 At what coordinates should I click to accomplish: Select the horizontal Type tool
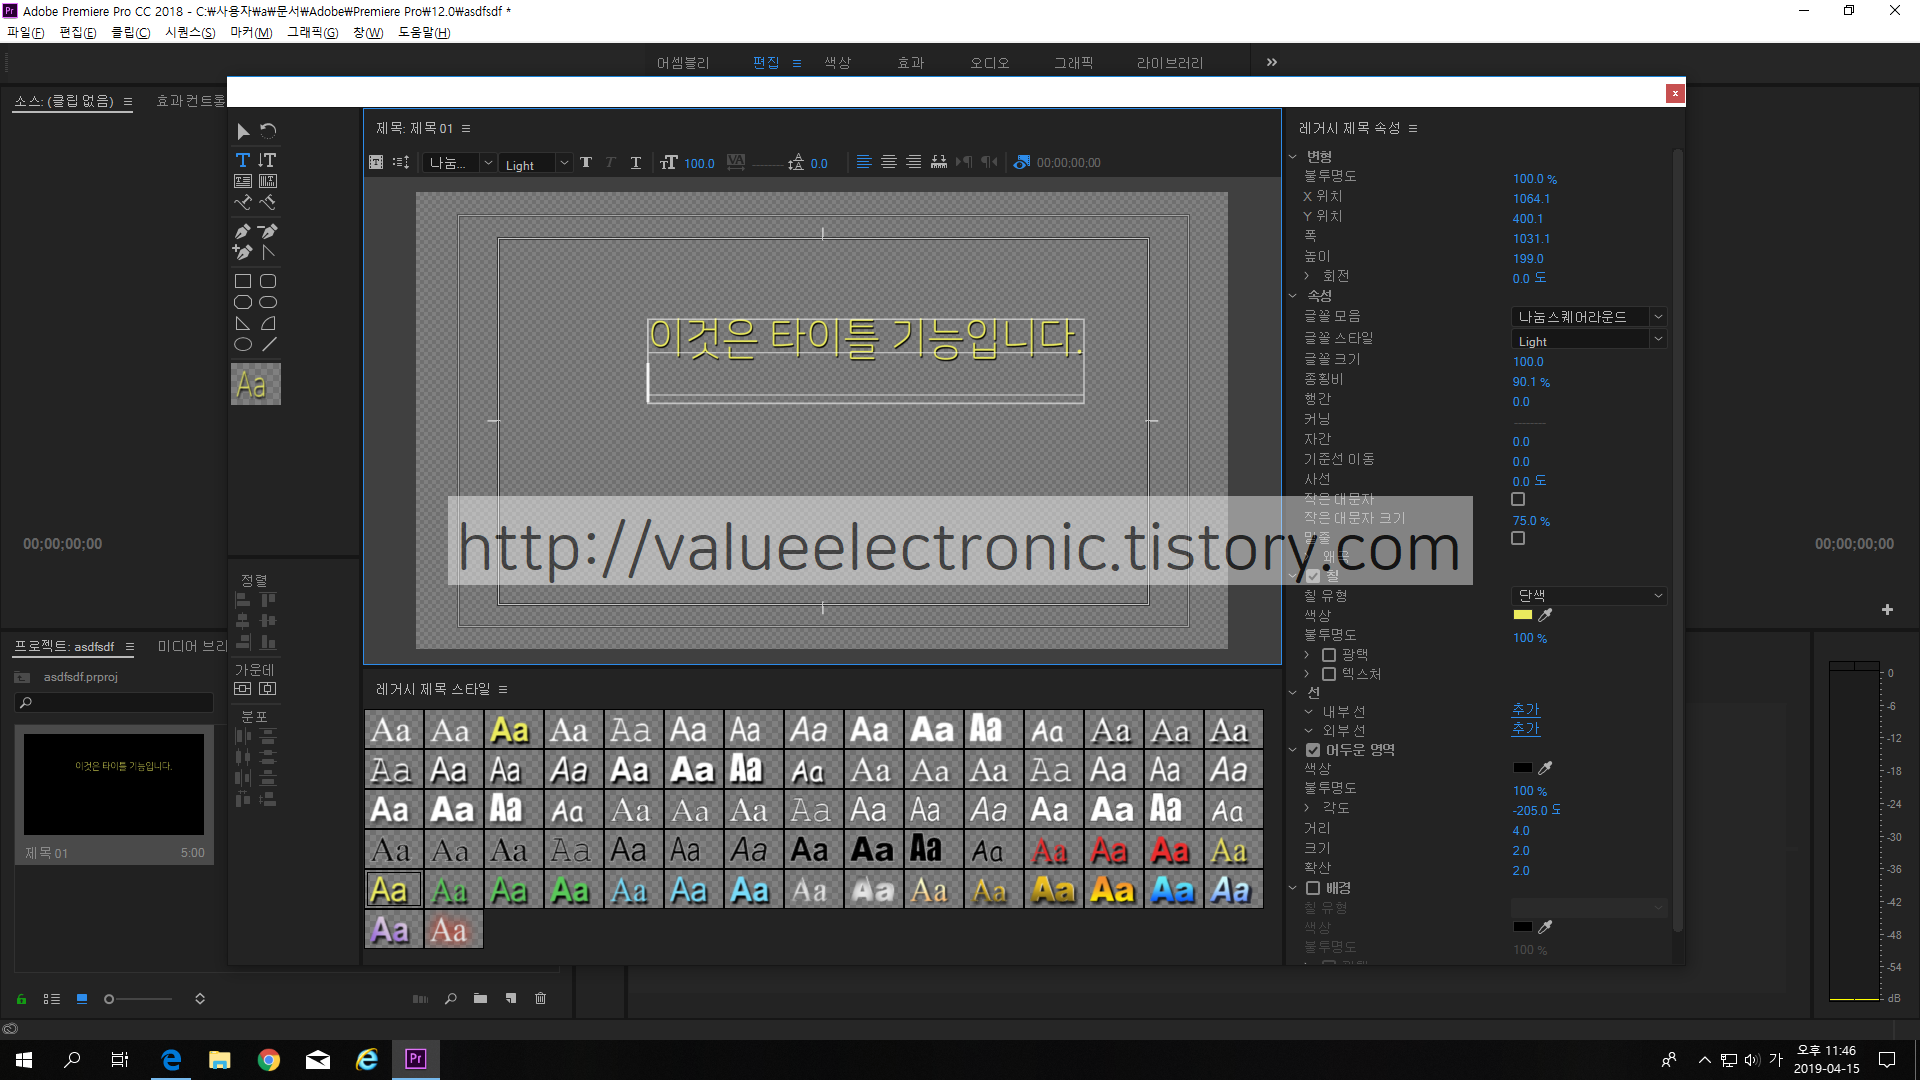[242, 160]
